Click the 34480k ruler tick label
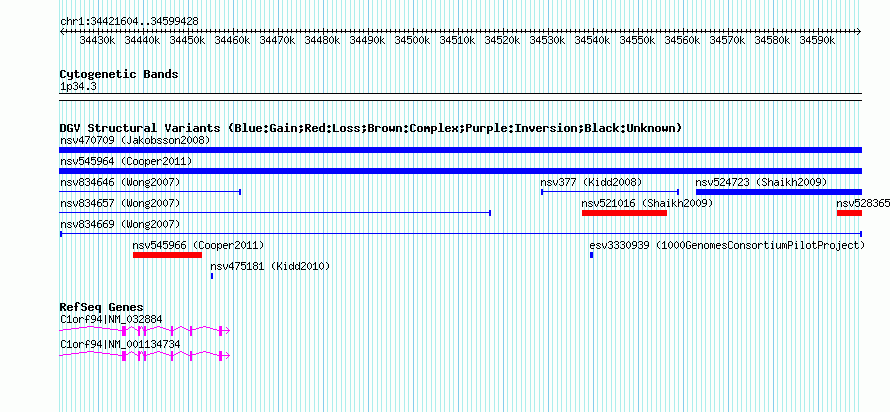This screenshot has width=890, height=412. point(323,41)
